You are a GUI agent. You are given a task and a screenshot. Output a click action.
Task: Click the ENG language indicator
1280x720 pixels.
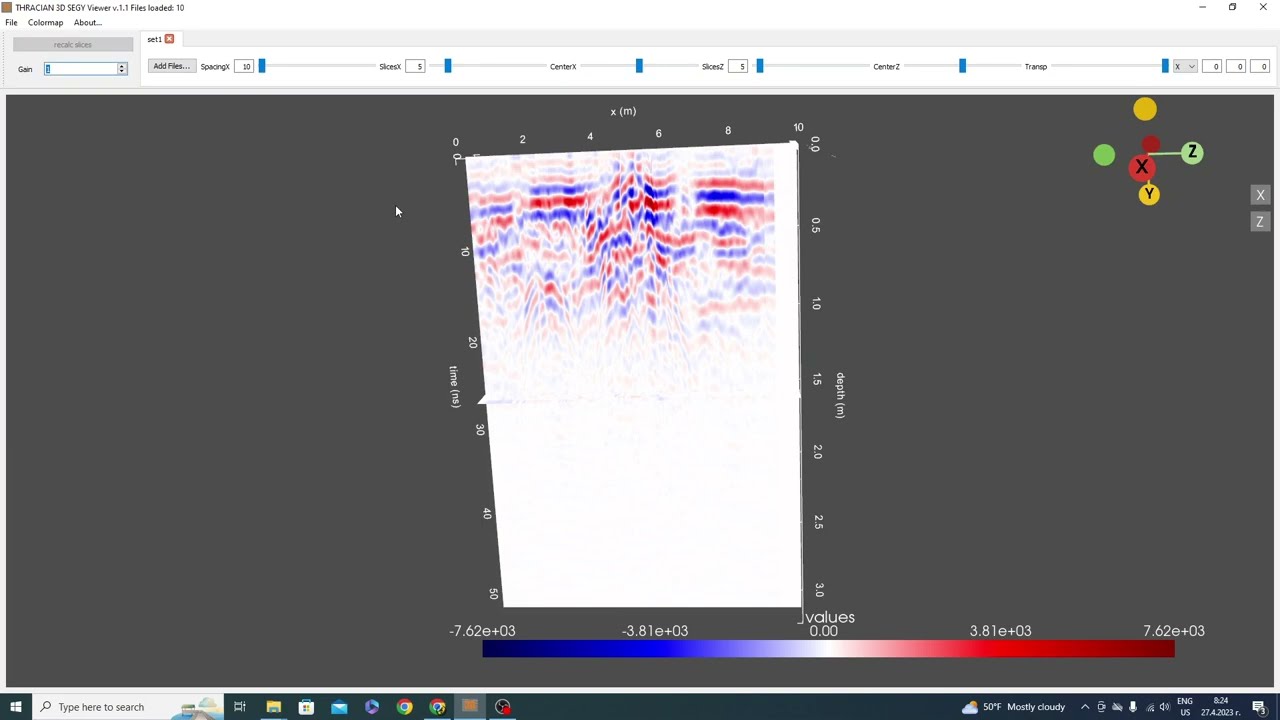tap(1185, 707)
